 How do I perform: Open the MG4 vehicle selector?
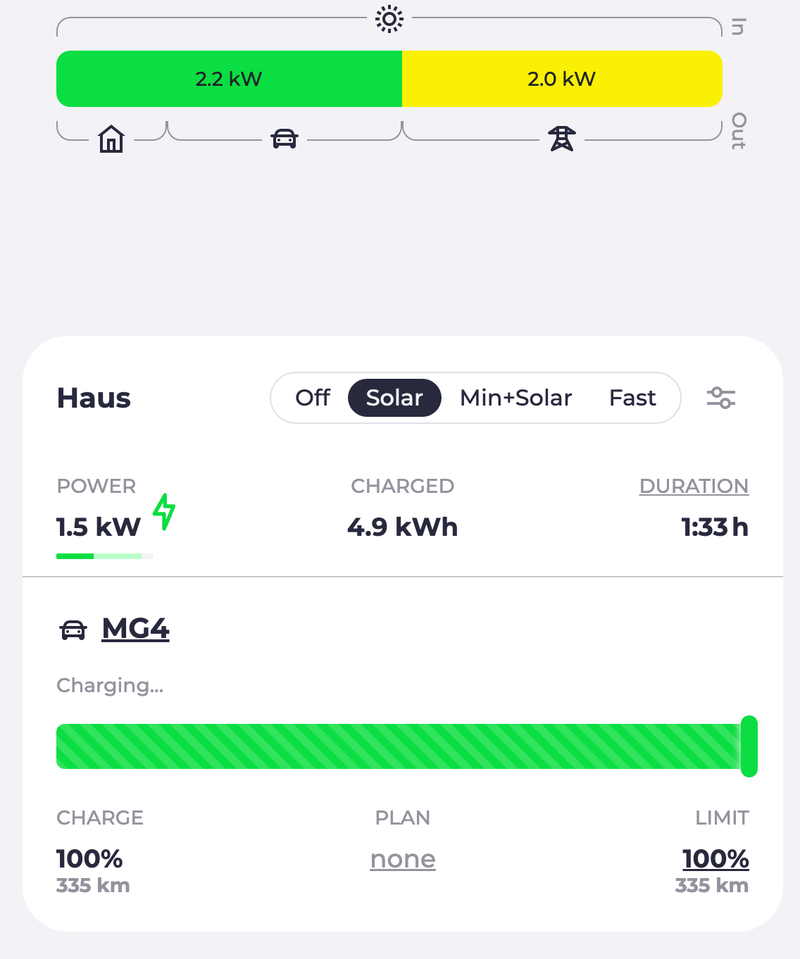135,630
